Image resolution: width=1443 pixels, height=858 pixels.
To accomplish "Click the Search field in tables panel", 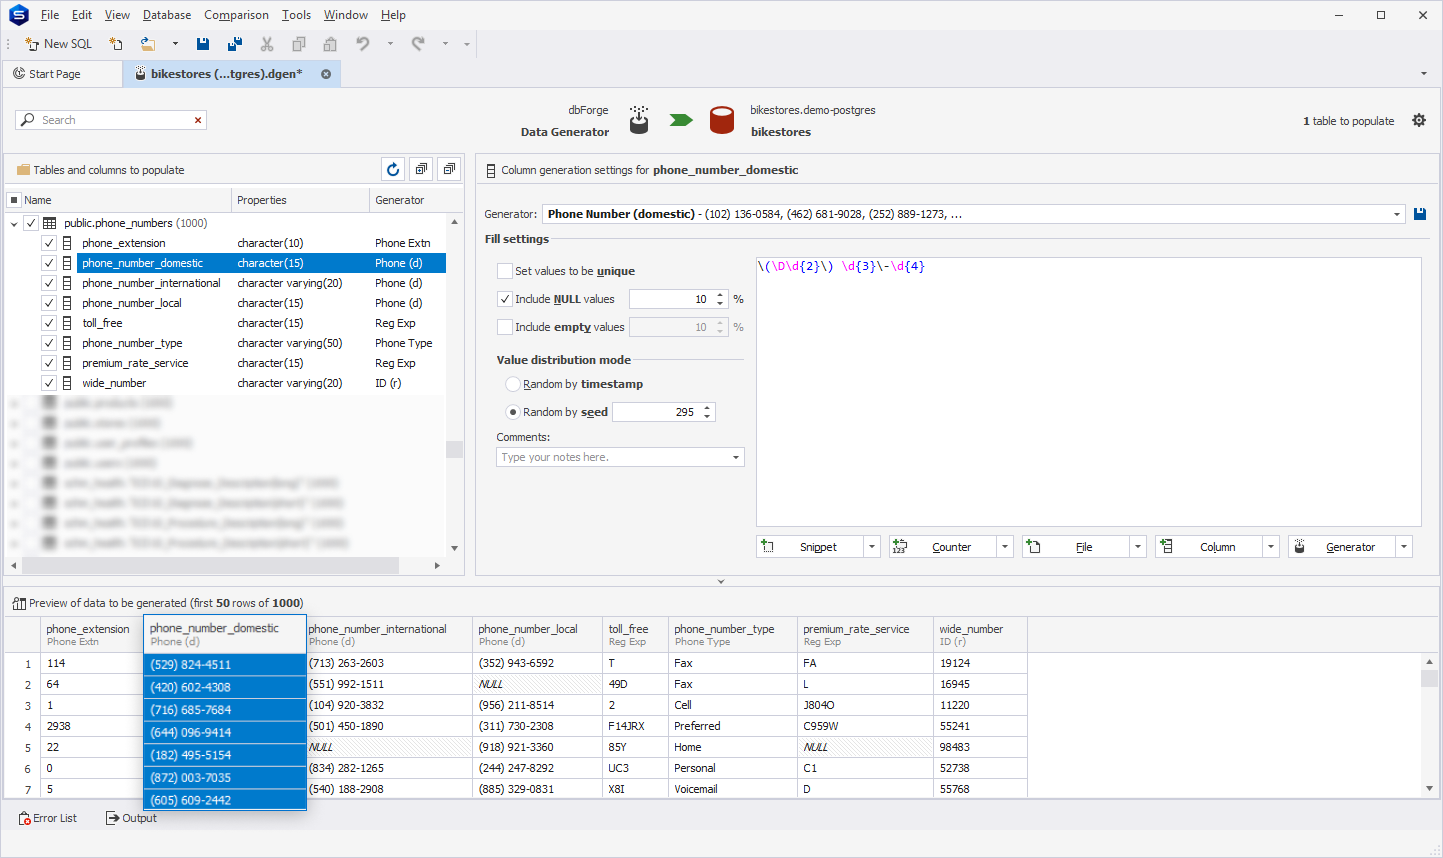I will 110,120.
